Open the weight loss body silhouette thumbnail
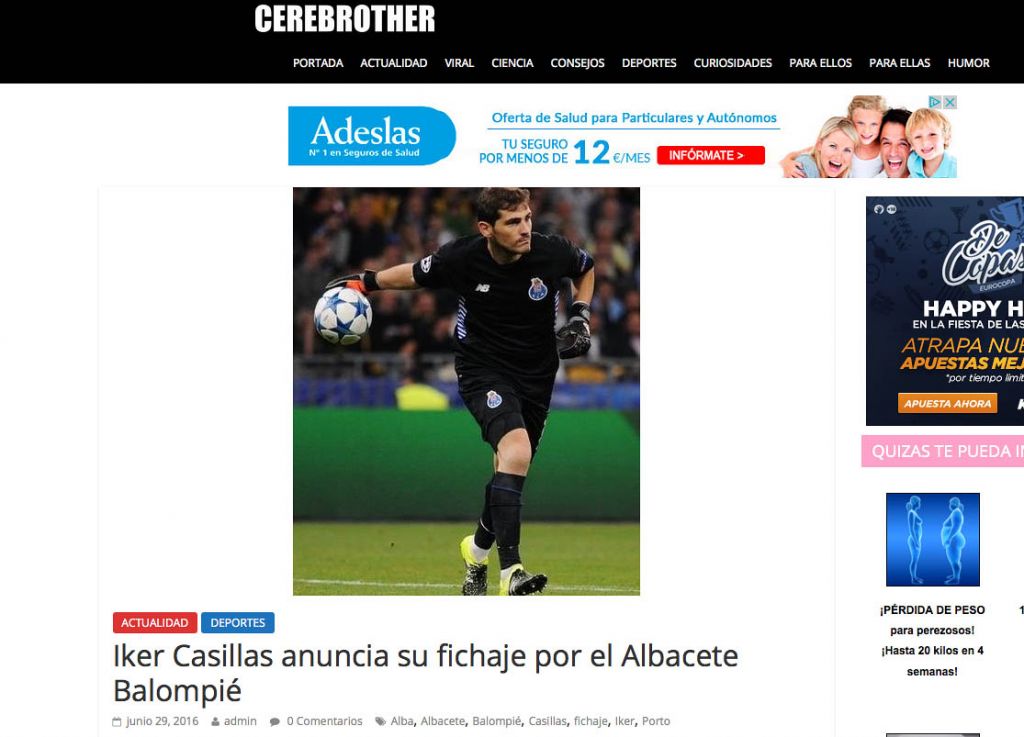 coord(933,539)
